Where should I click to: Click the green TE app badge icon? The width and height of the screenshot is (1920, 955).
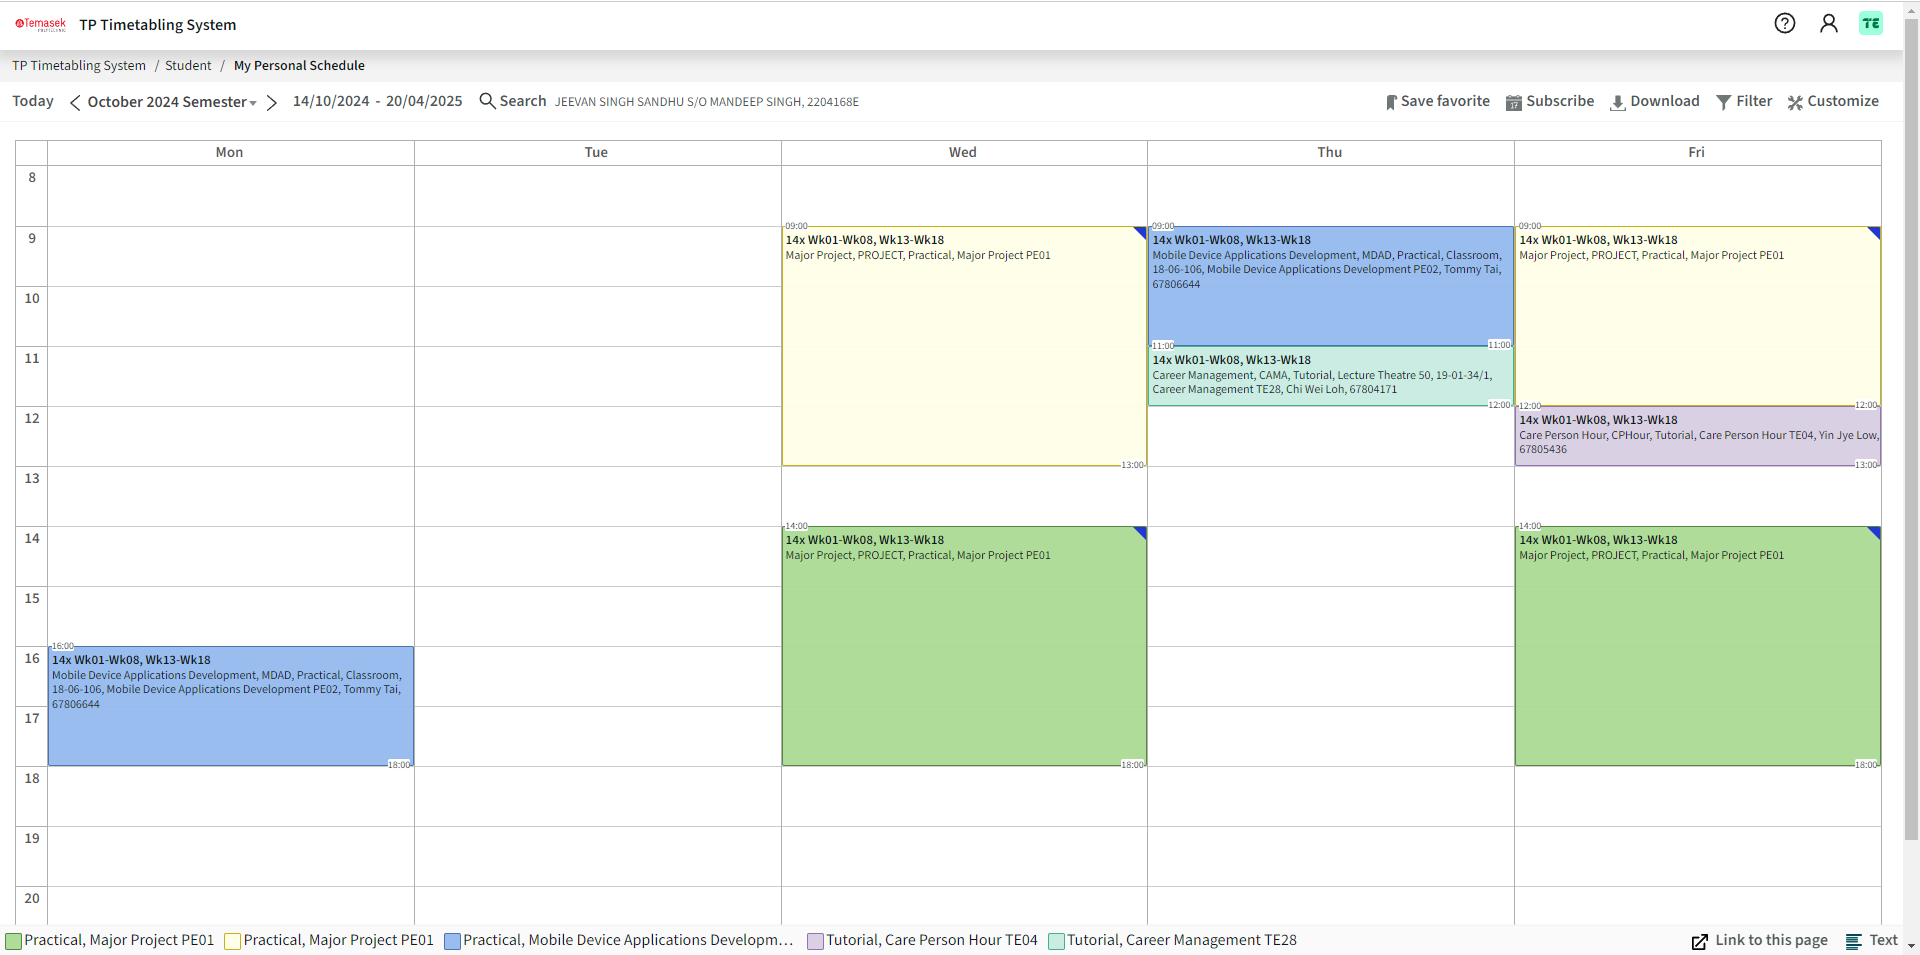coord(1870,23)
